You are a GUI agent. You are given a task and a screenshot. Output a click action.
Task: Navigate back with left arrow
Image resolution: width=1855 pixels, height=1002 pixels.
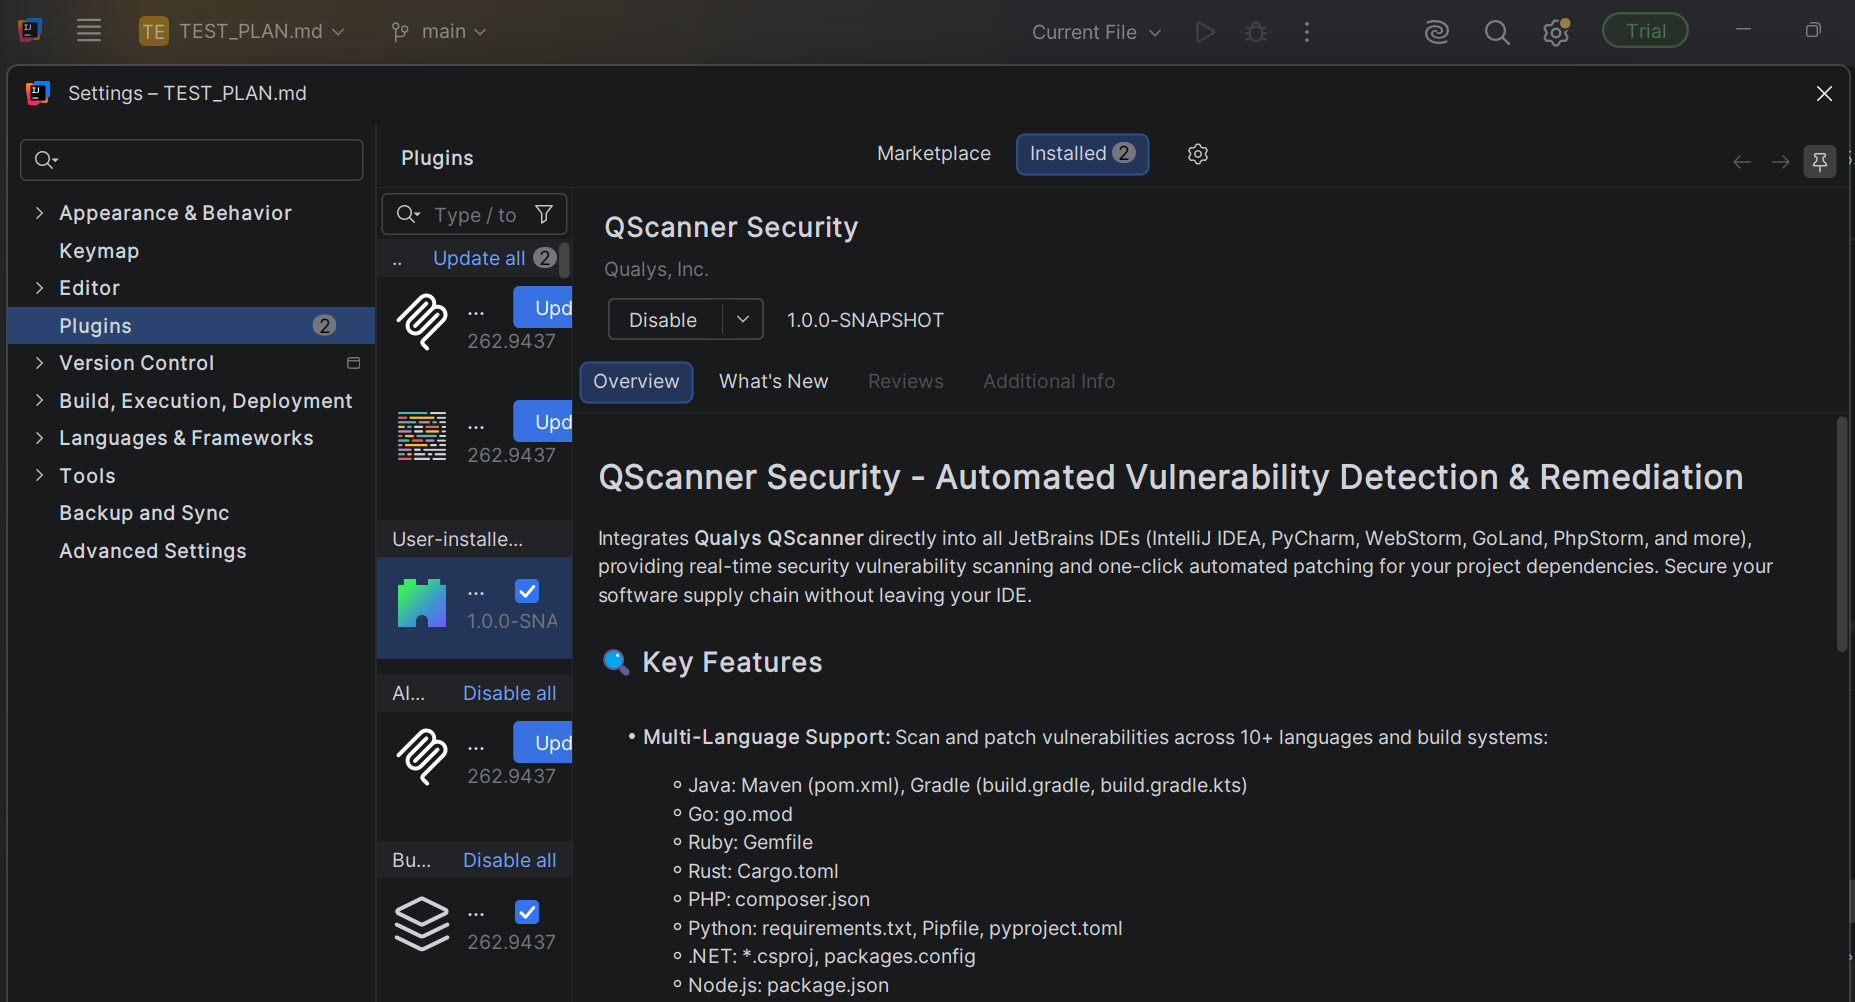pyautogui.click(x=1742, y=162)
